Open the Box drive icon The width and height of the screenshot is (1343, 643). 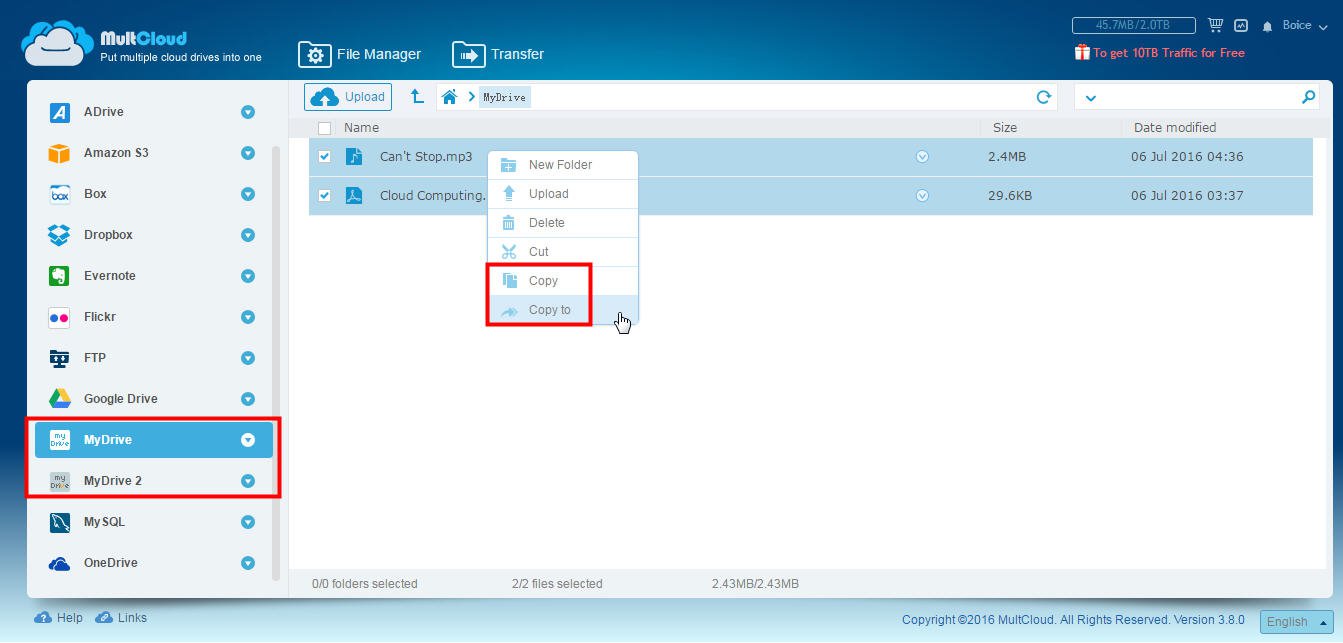click(60, 194)
